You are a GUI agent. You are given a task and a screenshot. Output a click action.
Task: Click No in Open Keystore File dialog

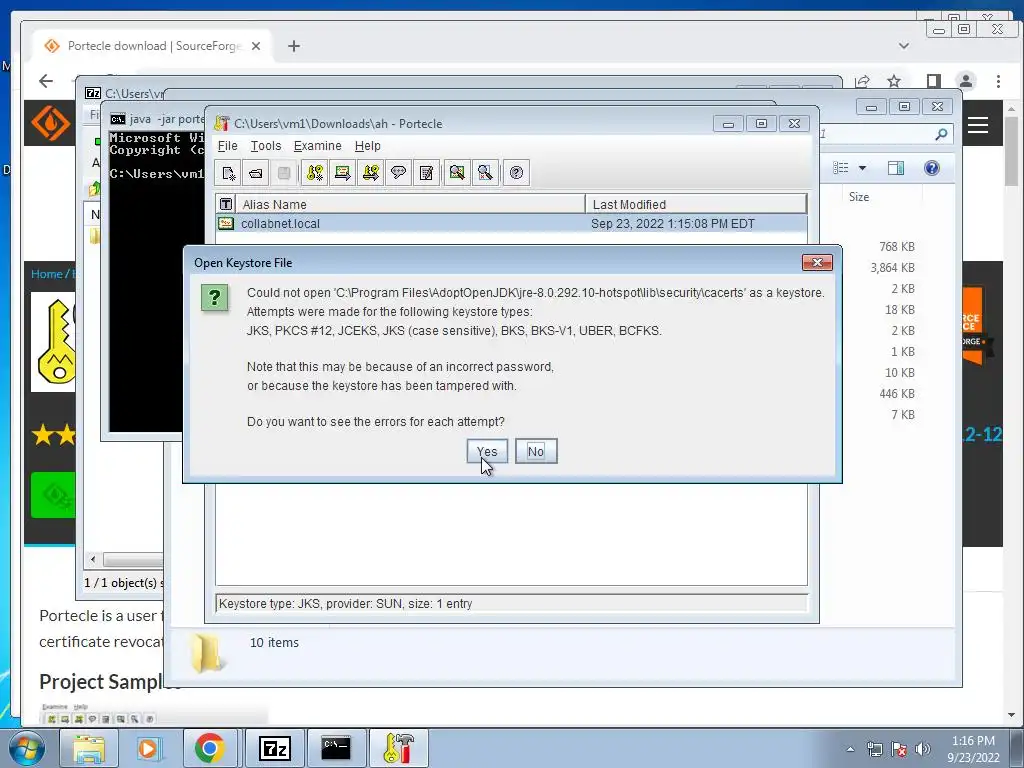536,451
